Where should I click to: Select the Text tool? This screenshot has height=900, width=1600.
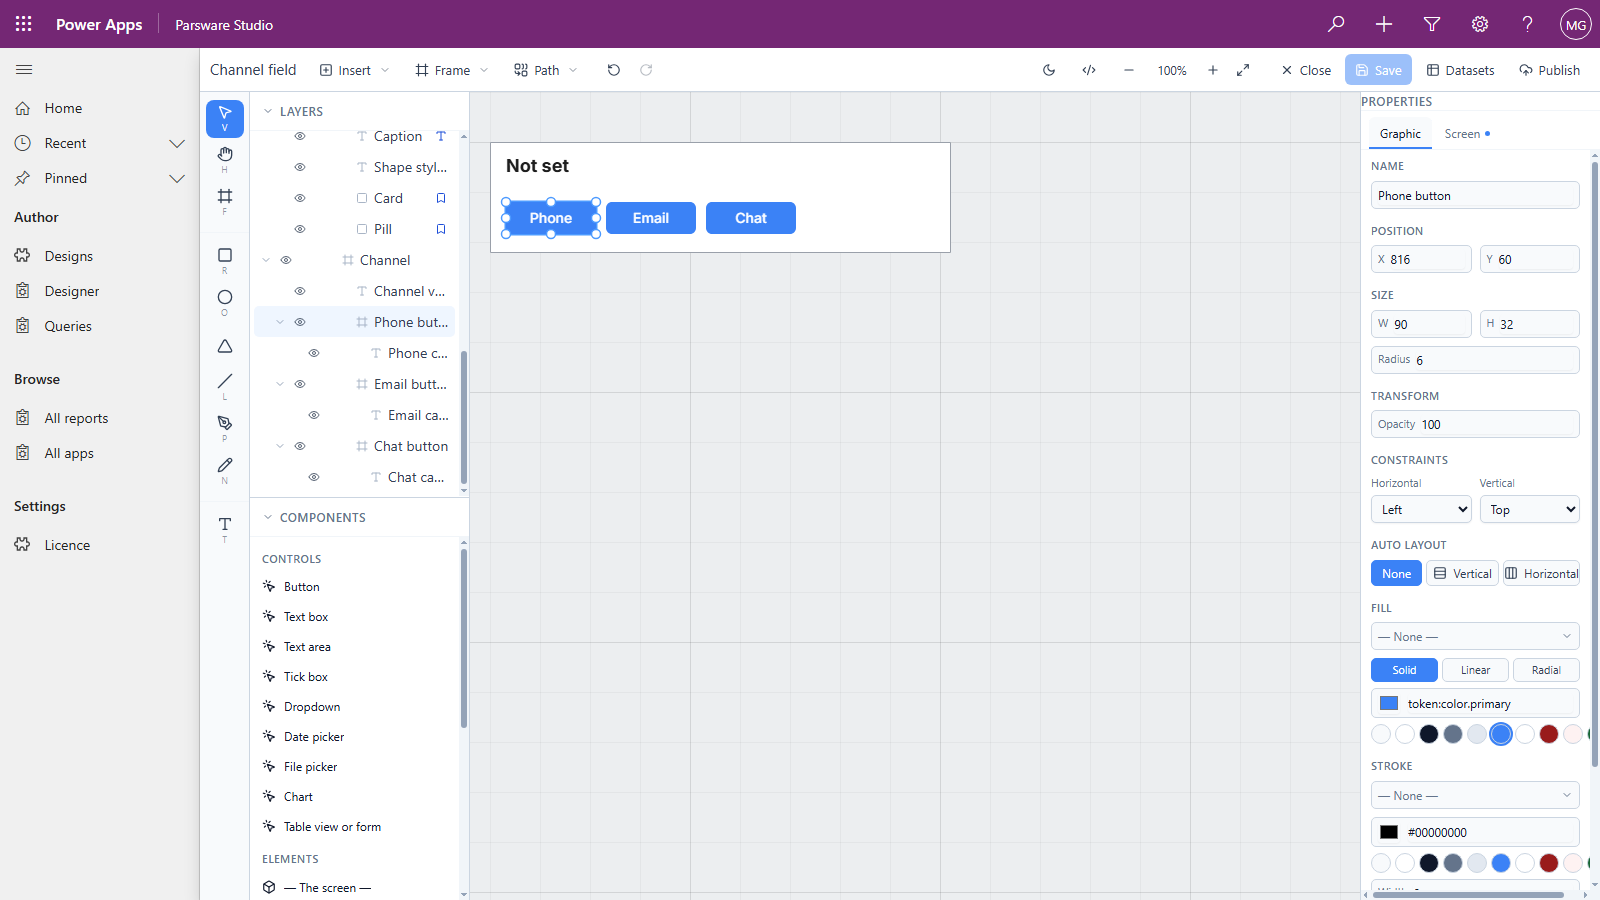[225, 528]
